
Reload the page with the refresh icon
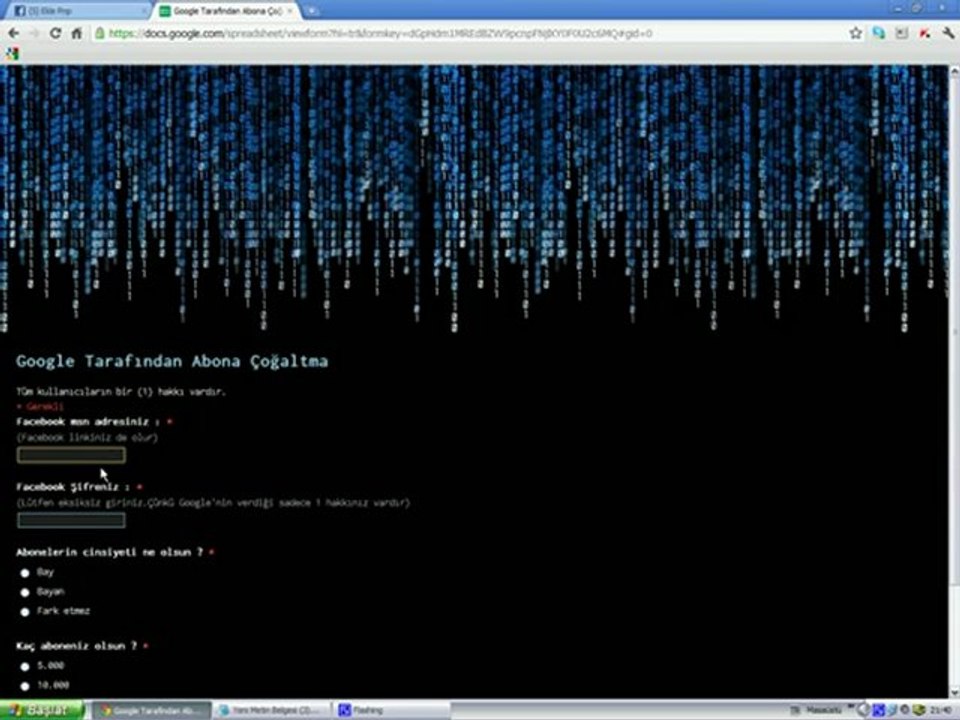(x=55, y=33)
